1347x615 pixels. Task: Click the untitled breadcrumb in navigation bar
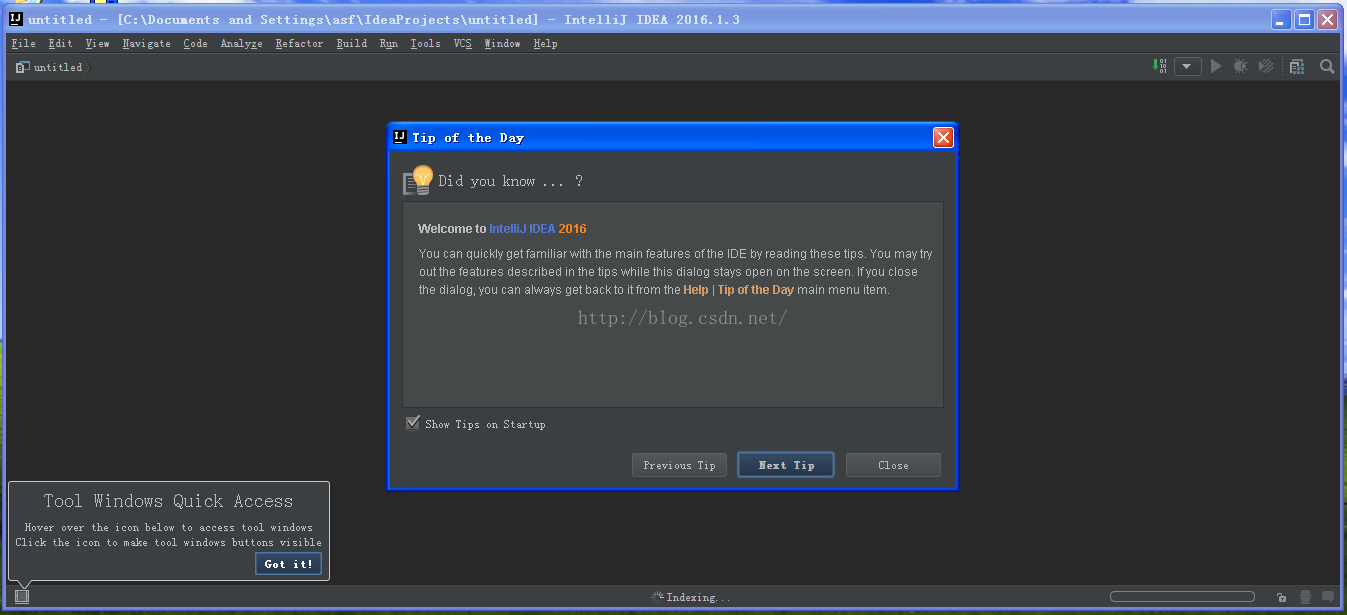coord(58,67)
